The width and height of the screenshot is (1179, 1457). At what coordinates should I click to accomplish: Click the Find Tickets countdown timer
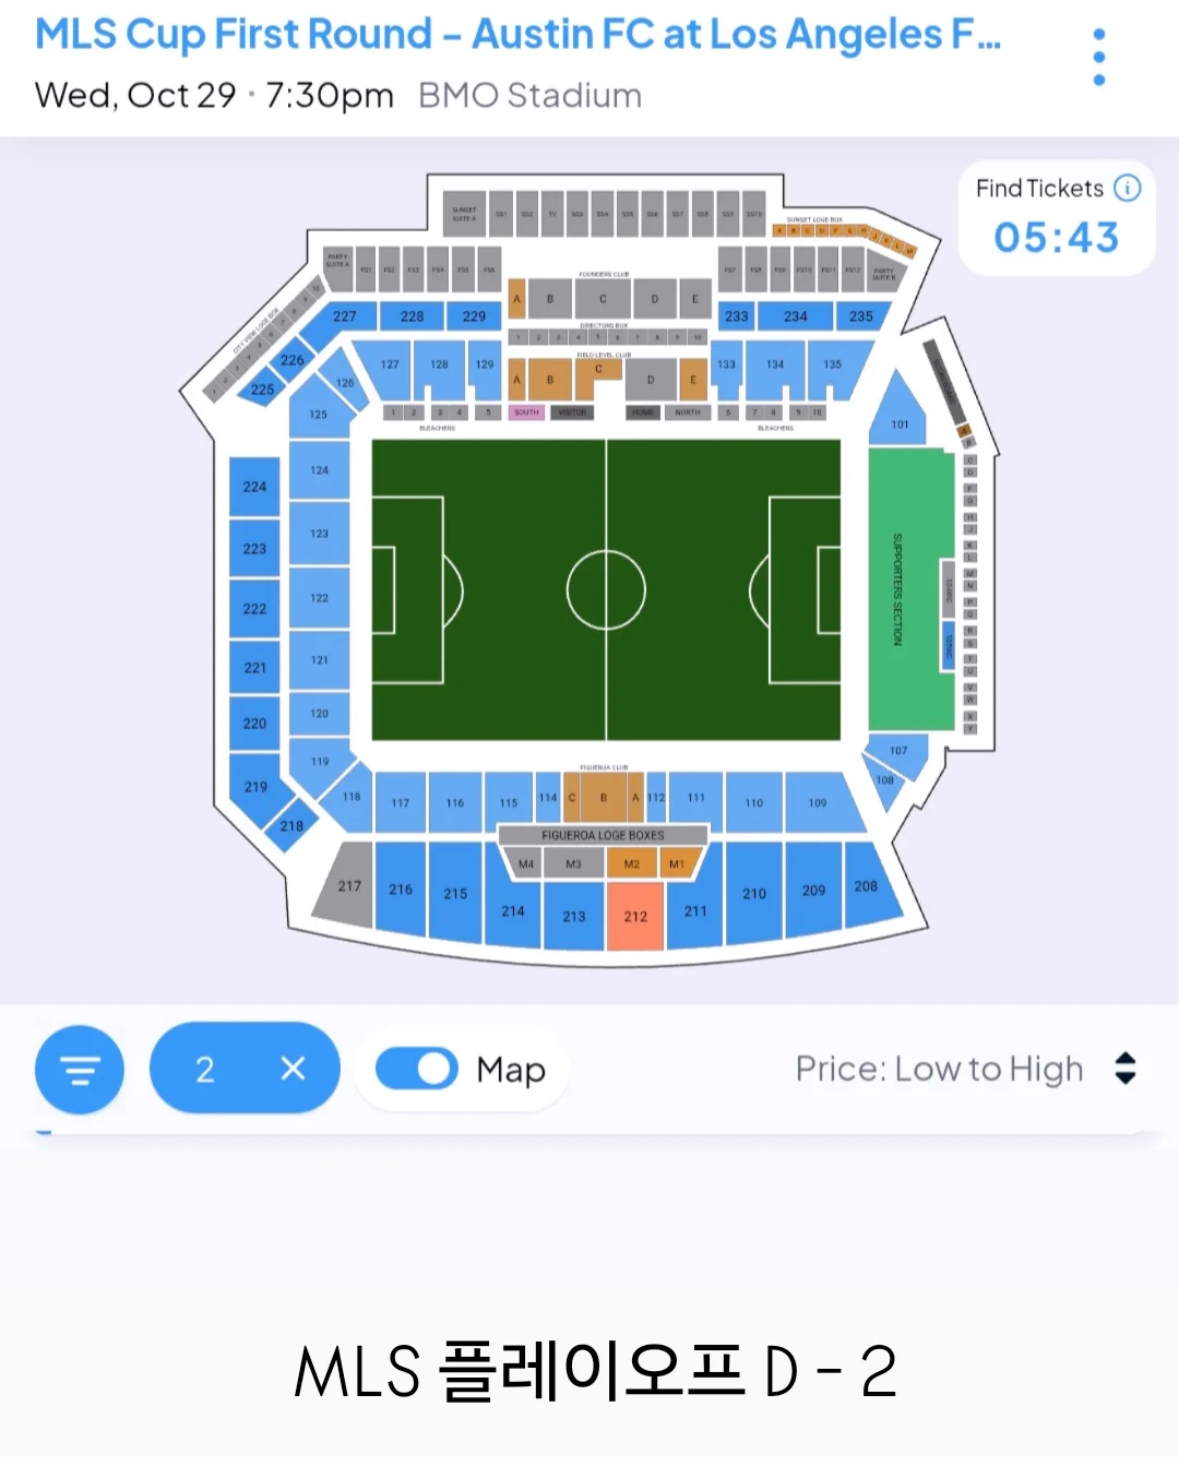[x=1056, y=238]
